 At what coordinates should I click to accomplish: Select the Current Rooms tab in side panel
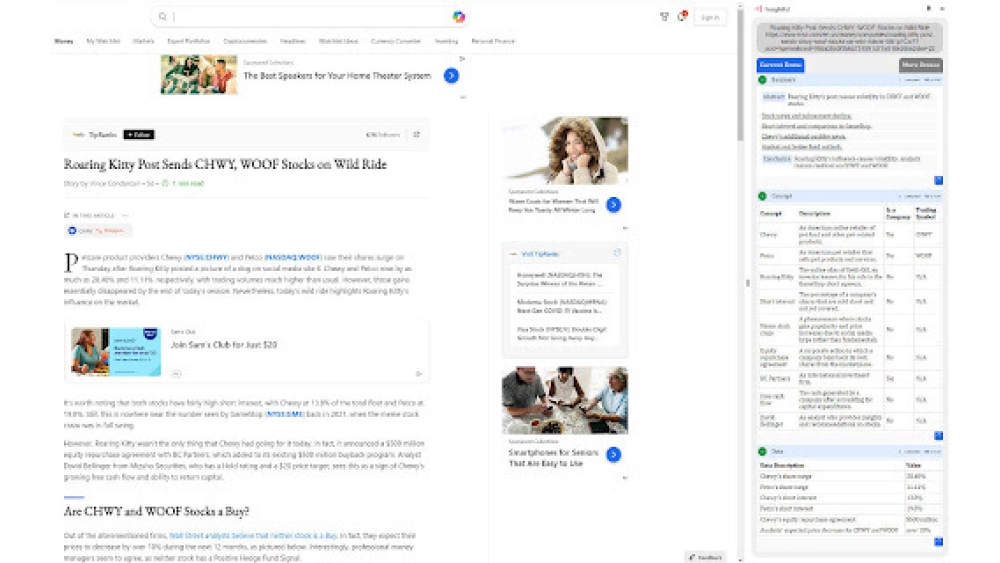click(x=781, y=65)
